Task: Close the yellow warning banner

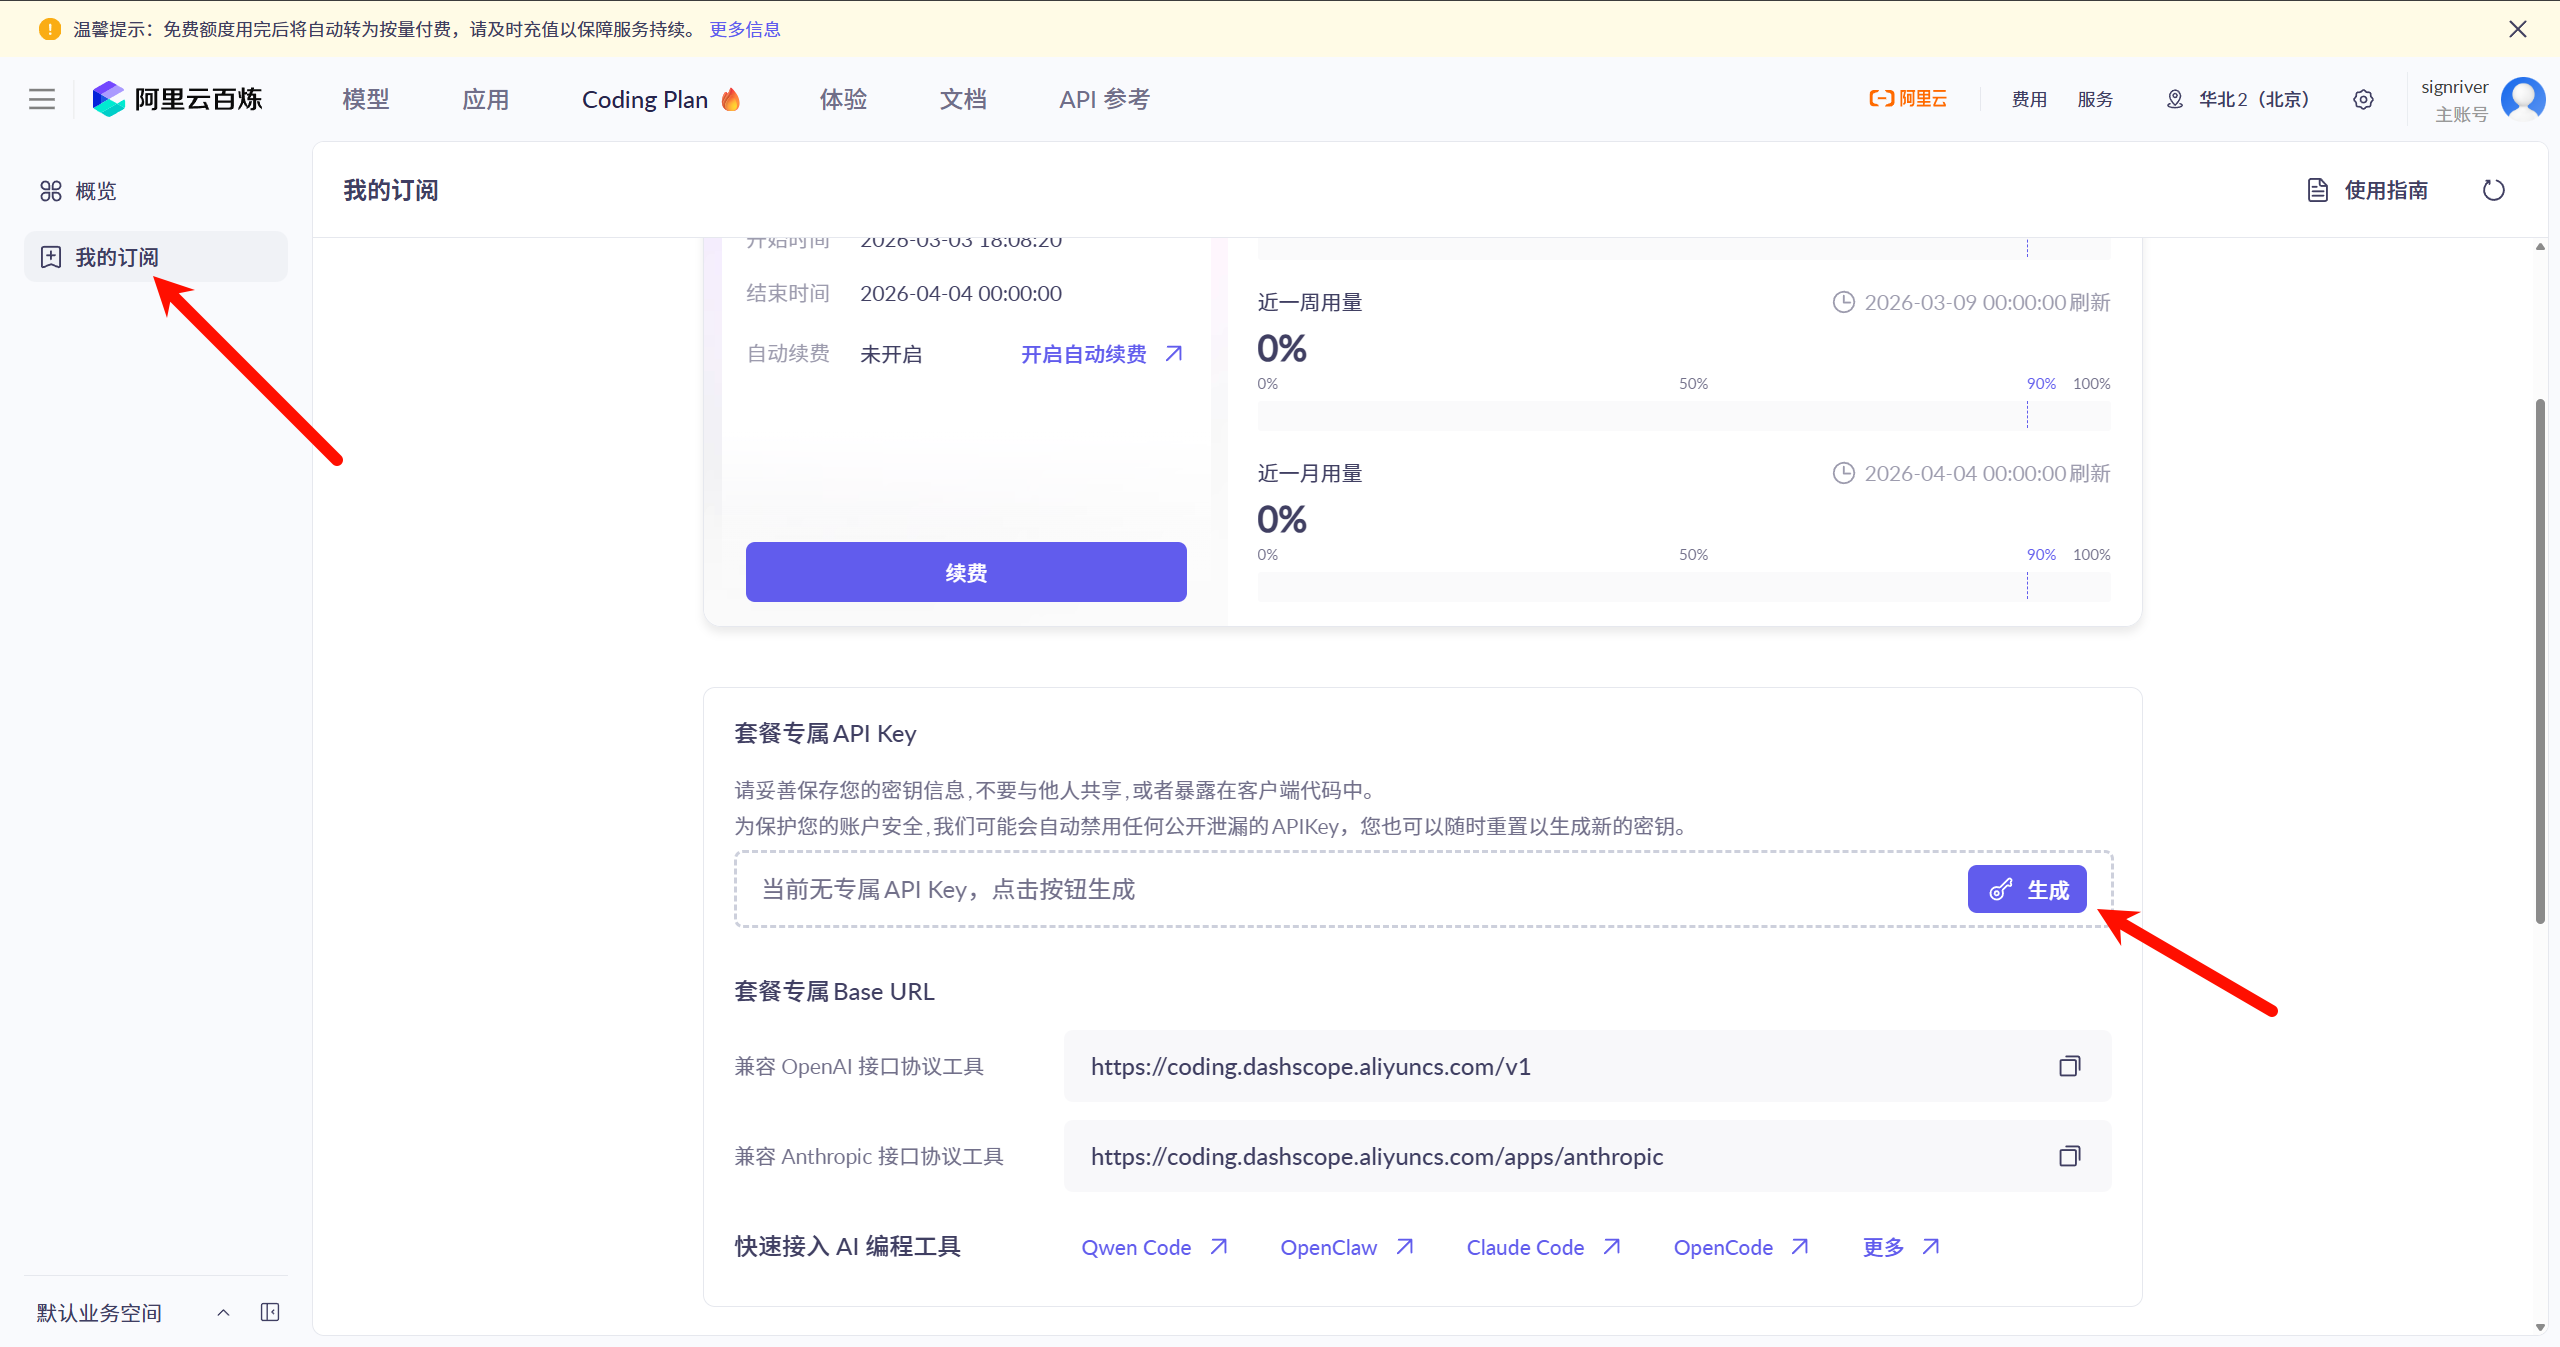Action: 2518,29
